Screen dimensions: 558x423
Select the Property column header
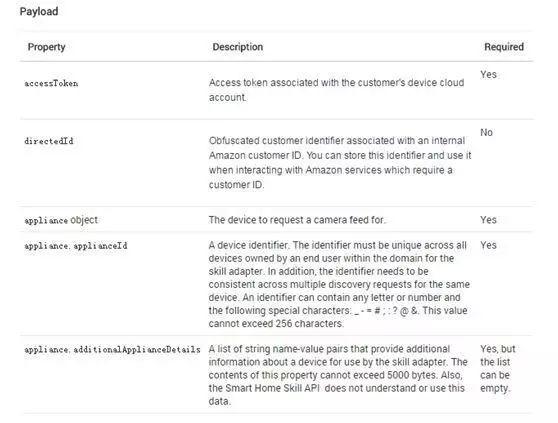(47, 47)
